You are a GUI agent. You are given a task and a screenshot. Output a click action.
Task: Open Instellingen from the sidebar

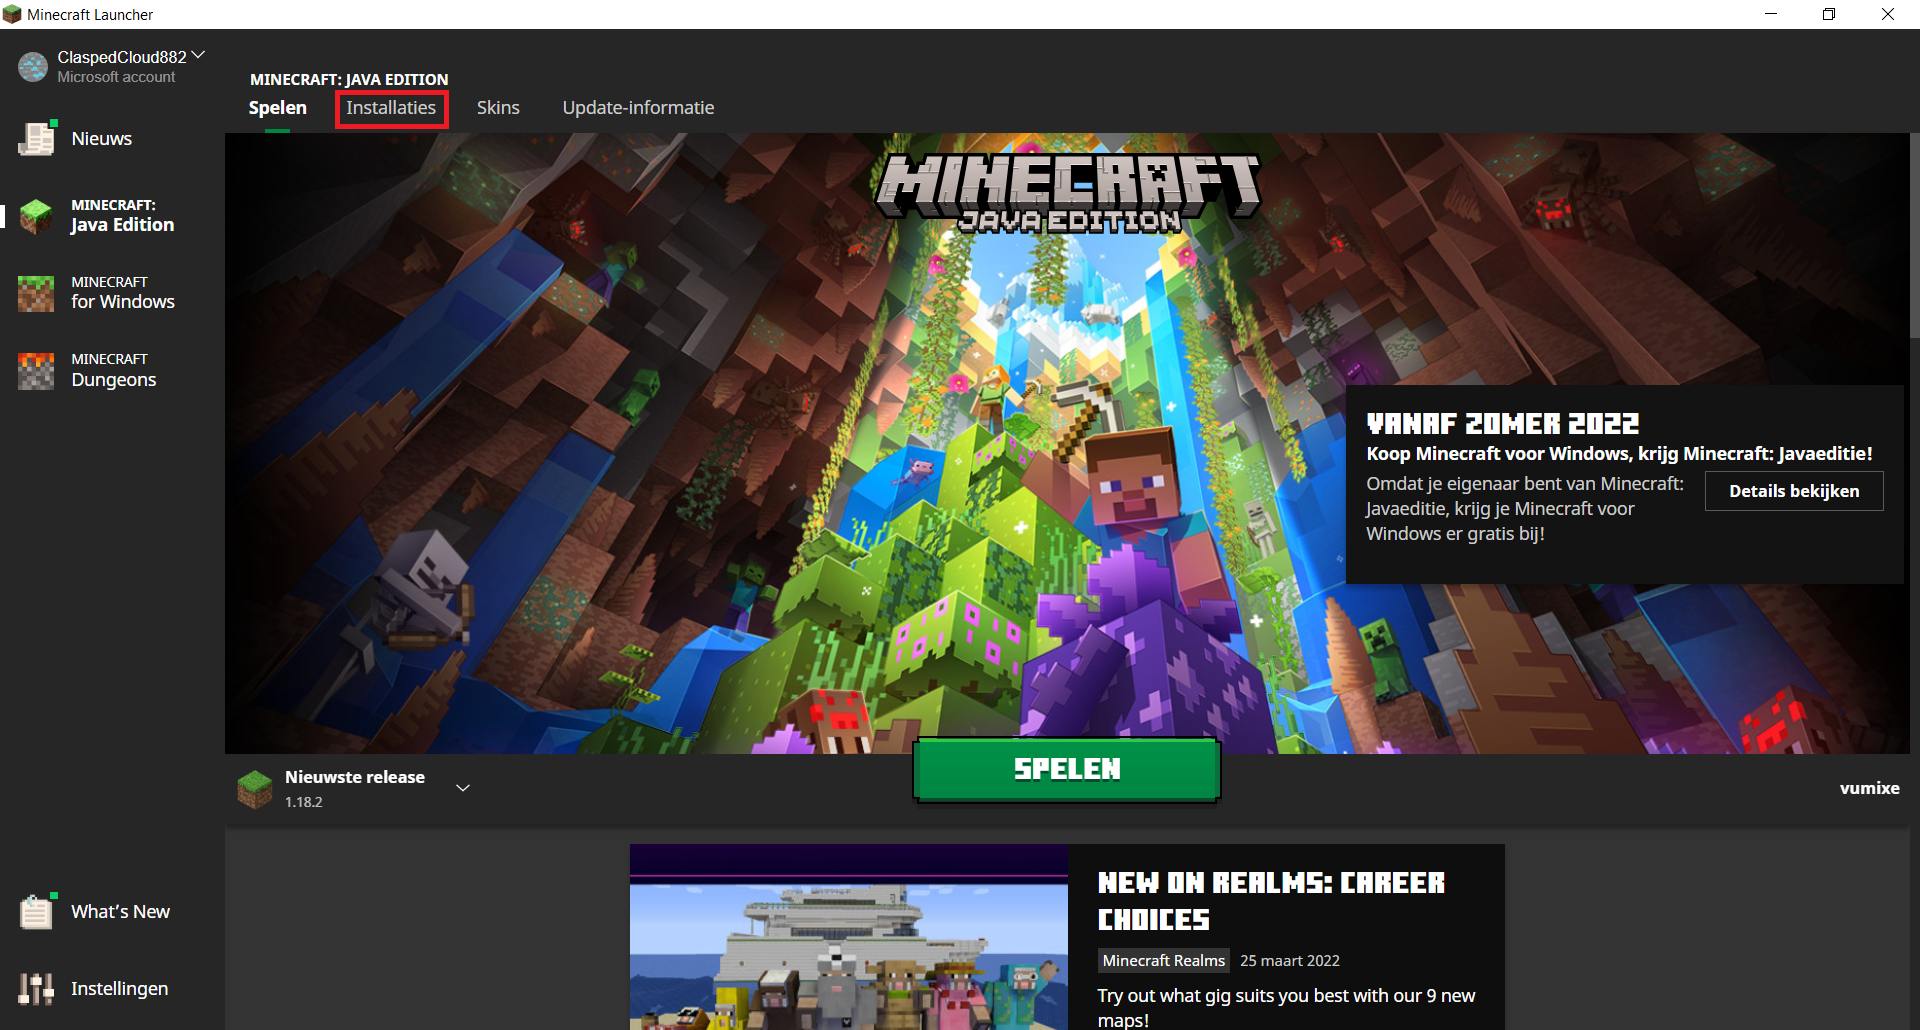pos(118,988)
